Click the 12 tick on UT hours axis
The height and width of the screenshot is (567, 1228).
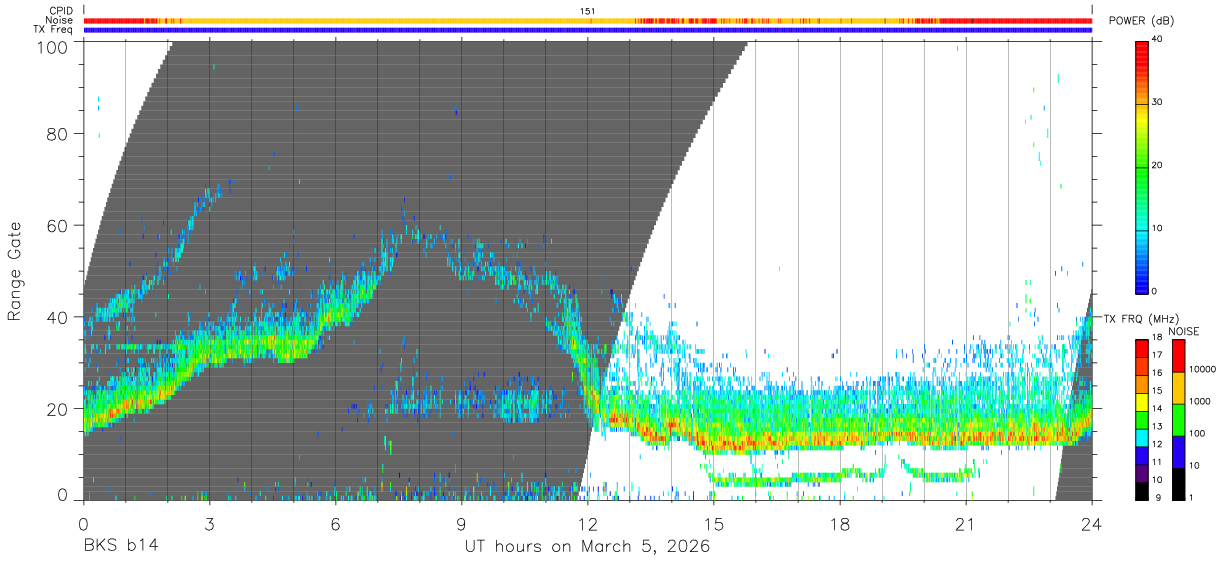(x=588, y=524)
